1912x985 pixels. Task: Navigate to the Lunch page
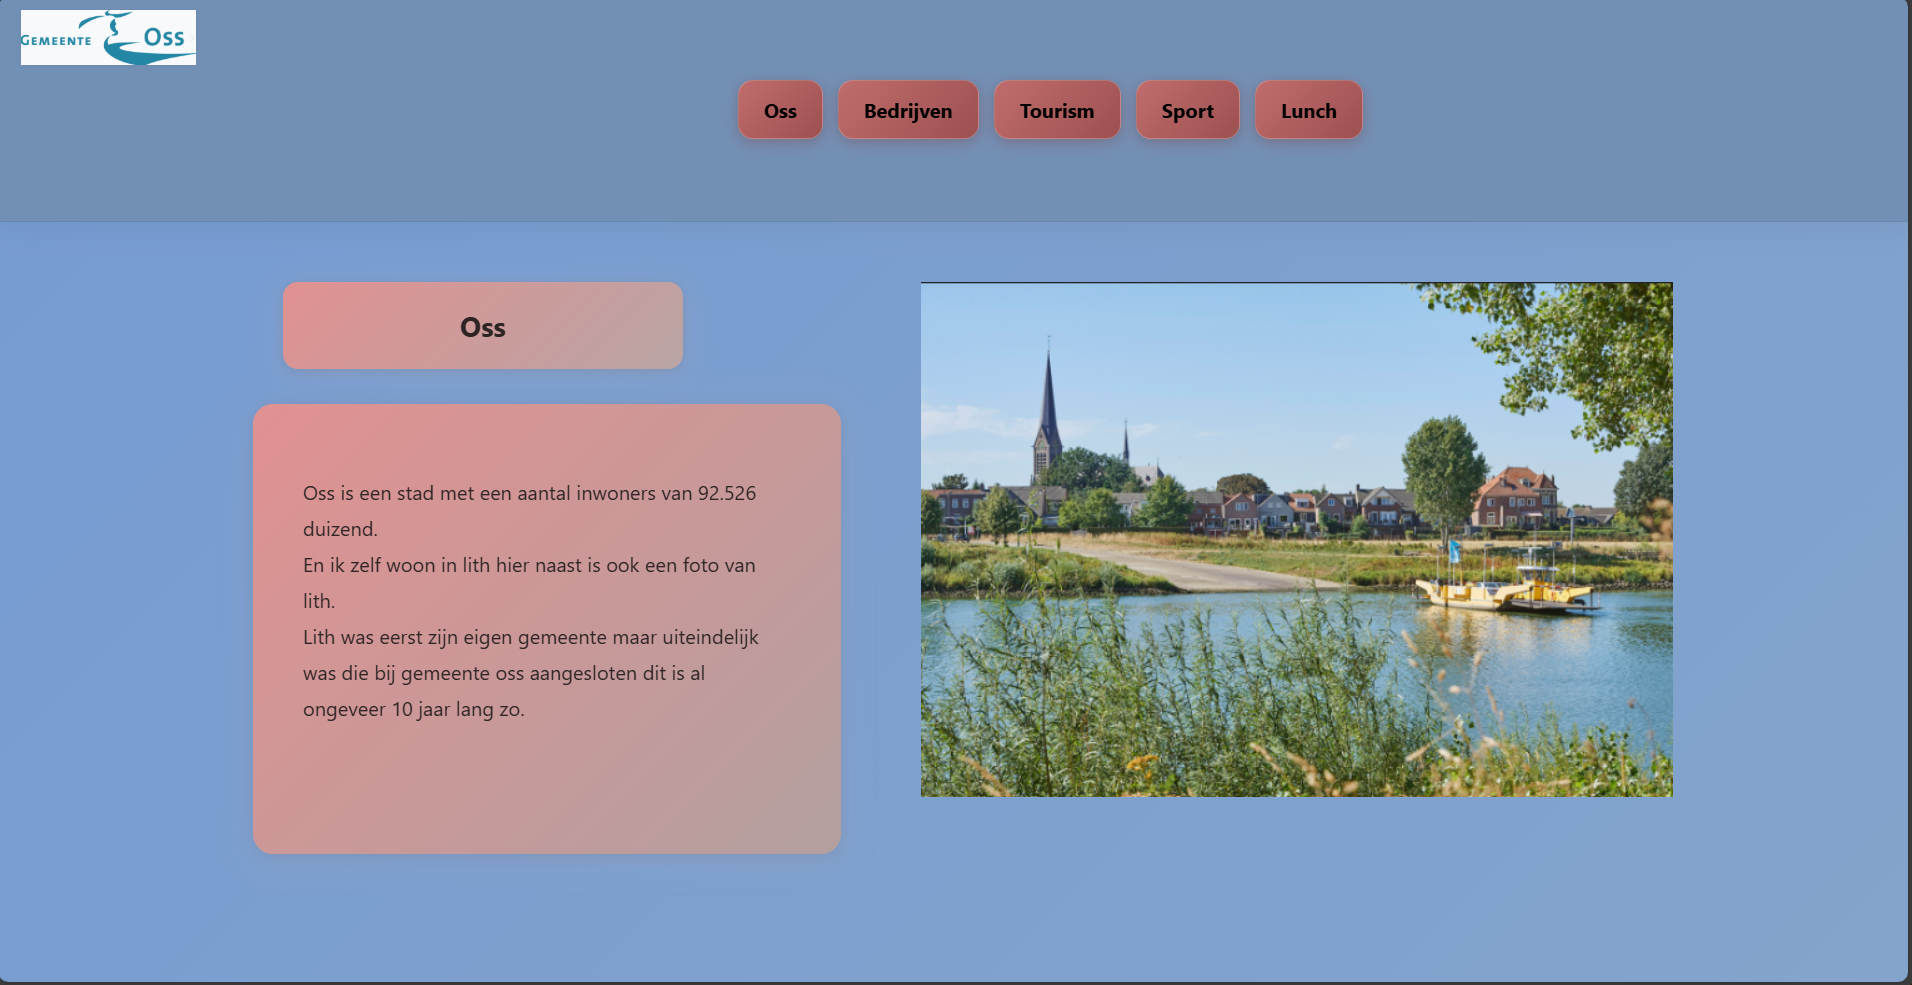pyautogui.click(x=1308, y=111)
